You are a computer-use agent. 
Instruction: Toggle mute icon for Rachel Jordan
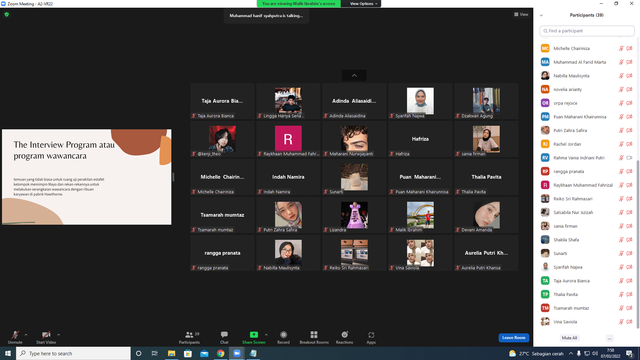(x=621, y=144)
